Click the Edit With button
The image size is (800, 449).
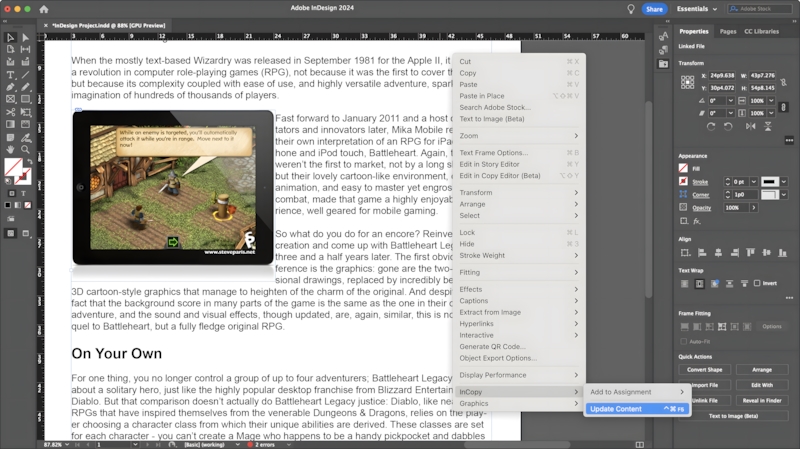[x=762, y=385]
